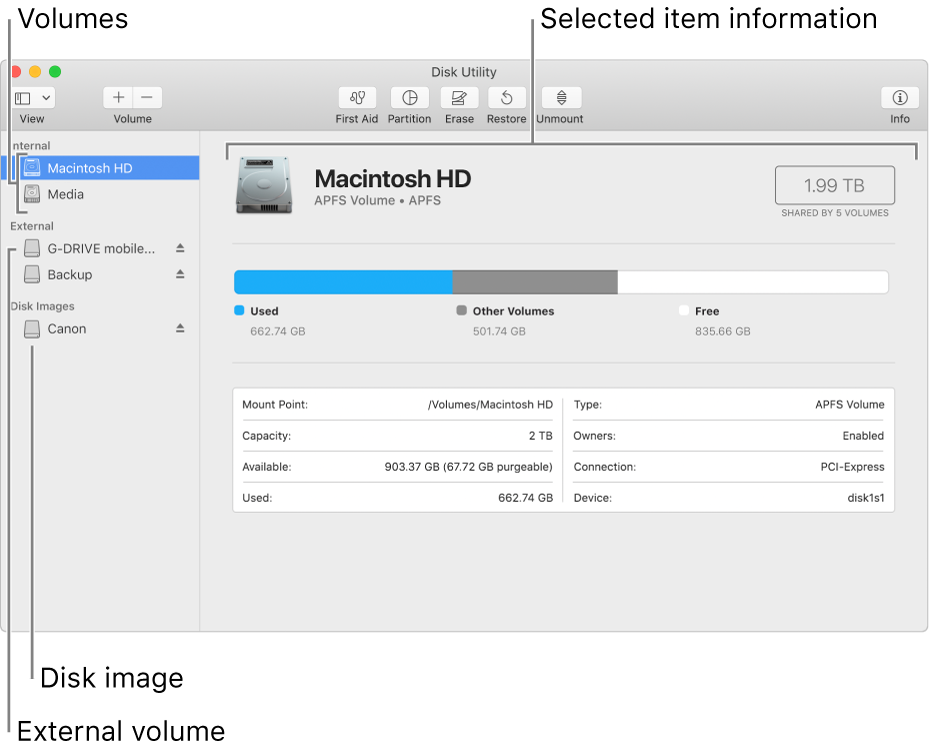Open the View sidebar dropdown

[33, 97]
